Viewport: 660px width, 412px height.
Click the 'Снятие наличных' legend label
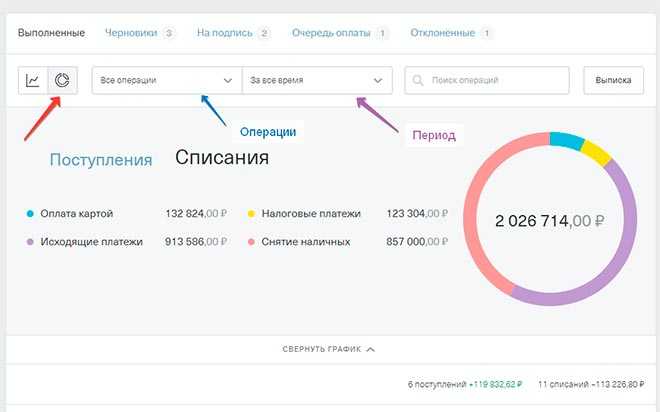click(x=306, y=242)
